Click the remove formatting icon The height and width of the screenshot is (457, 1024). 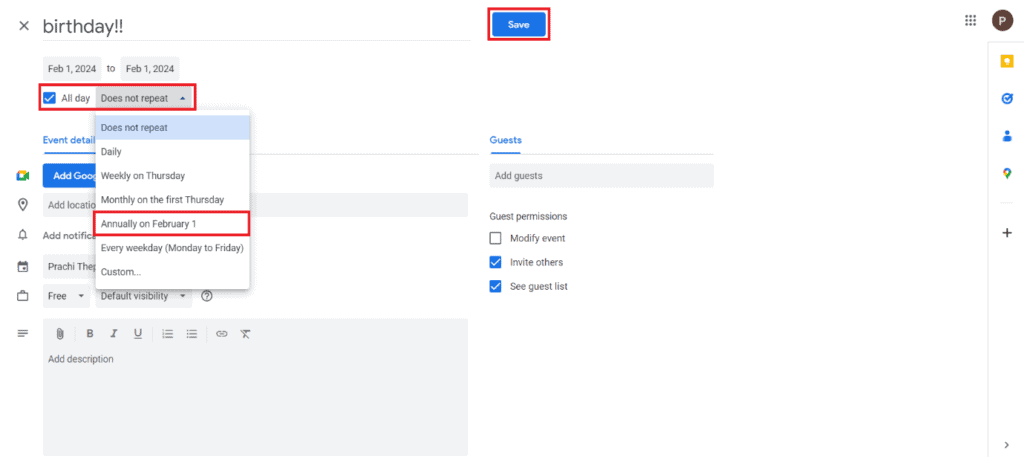pos(246,334)
